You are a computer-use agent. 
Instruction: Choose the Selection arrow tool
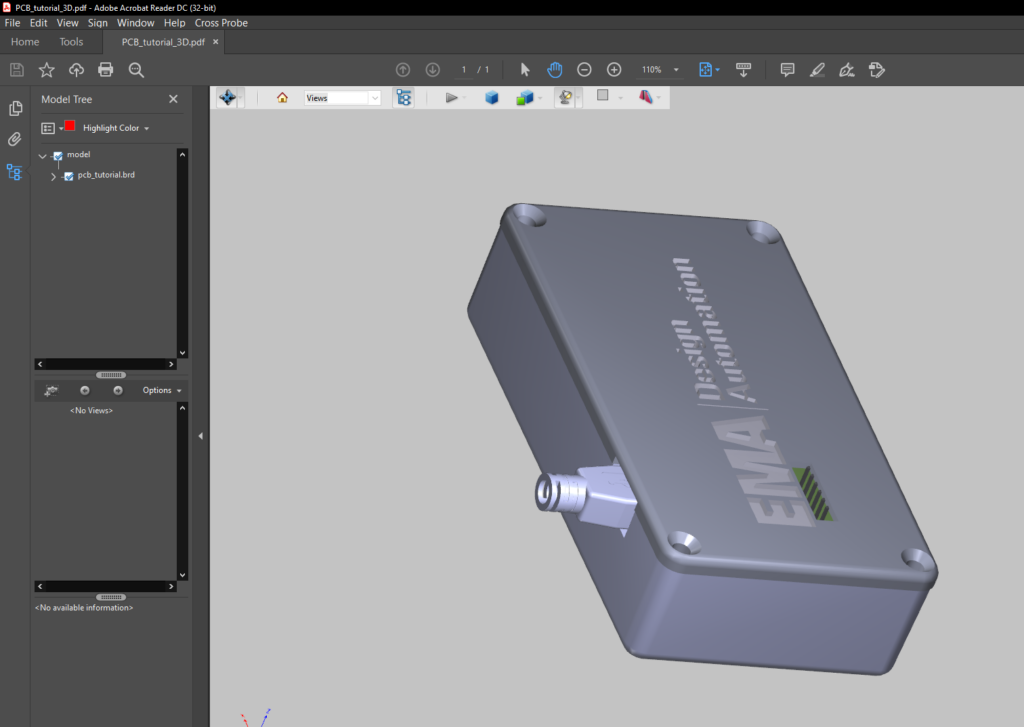point(525,70)
